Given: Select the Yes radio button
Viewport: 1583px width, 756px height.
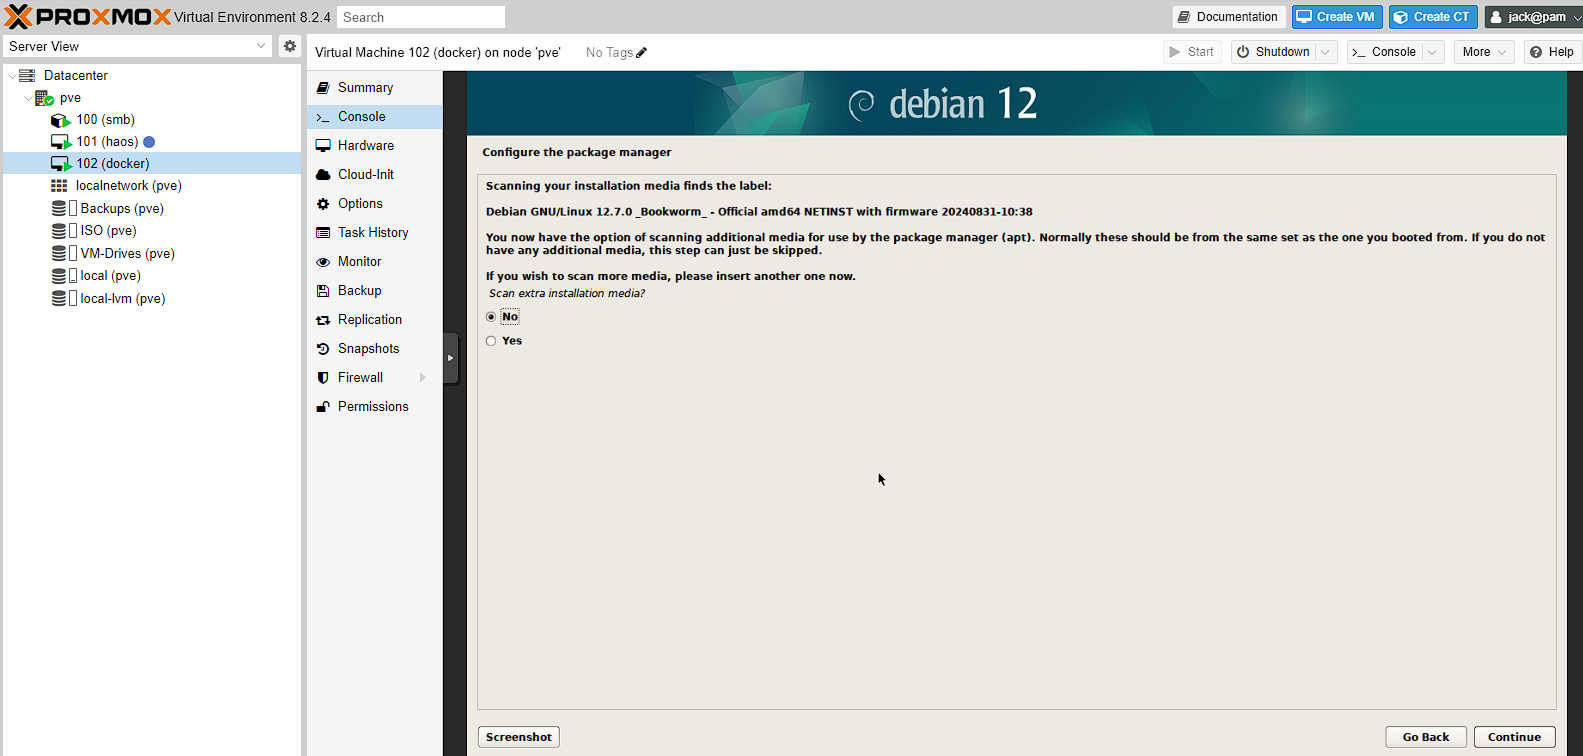Looking at the screenshot, I should [491, 341].
